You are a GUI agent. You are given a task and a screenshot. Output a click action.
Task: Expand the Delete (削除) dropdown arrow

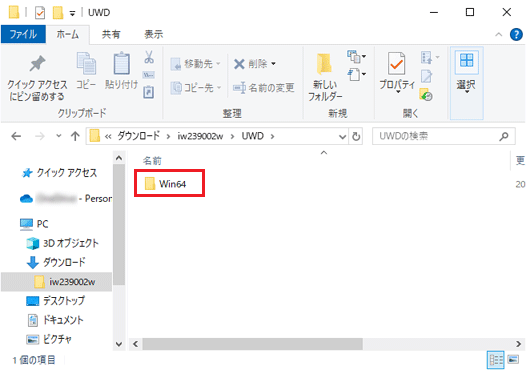[273, 63]
